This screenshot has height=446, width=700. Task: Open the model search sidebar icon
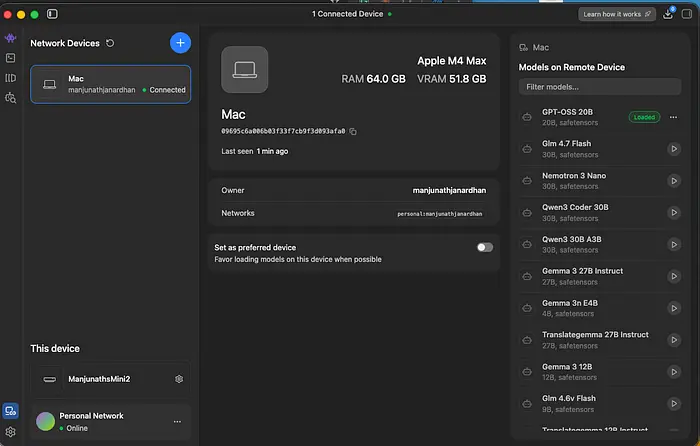(x=11, y=98)
